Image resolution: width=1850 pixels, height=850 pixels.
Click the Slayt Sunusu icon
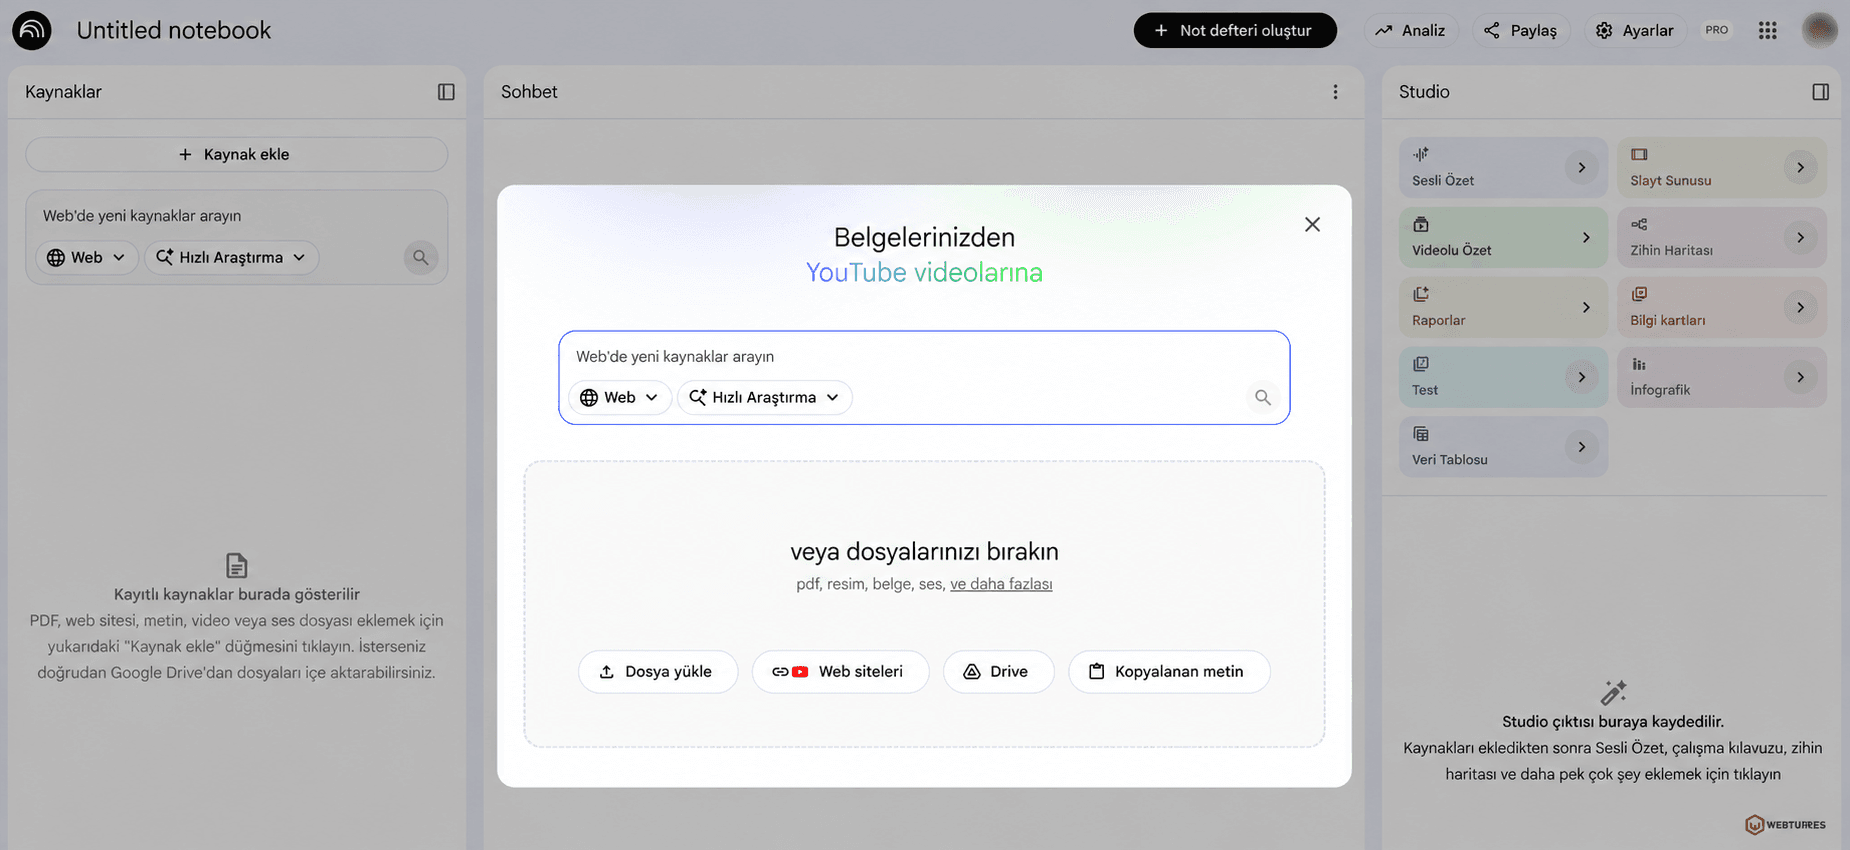1639,154
